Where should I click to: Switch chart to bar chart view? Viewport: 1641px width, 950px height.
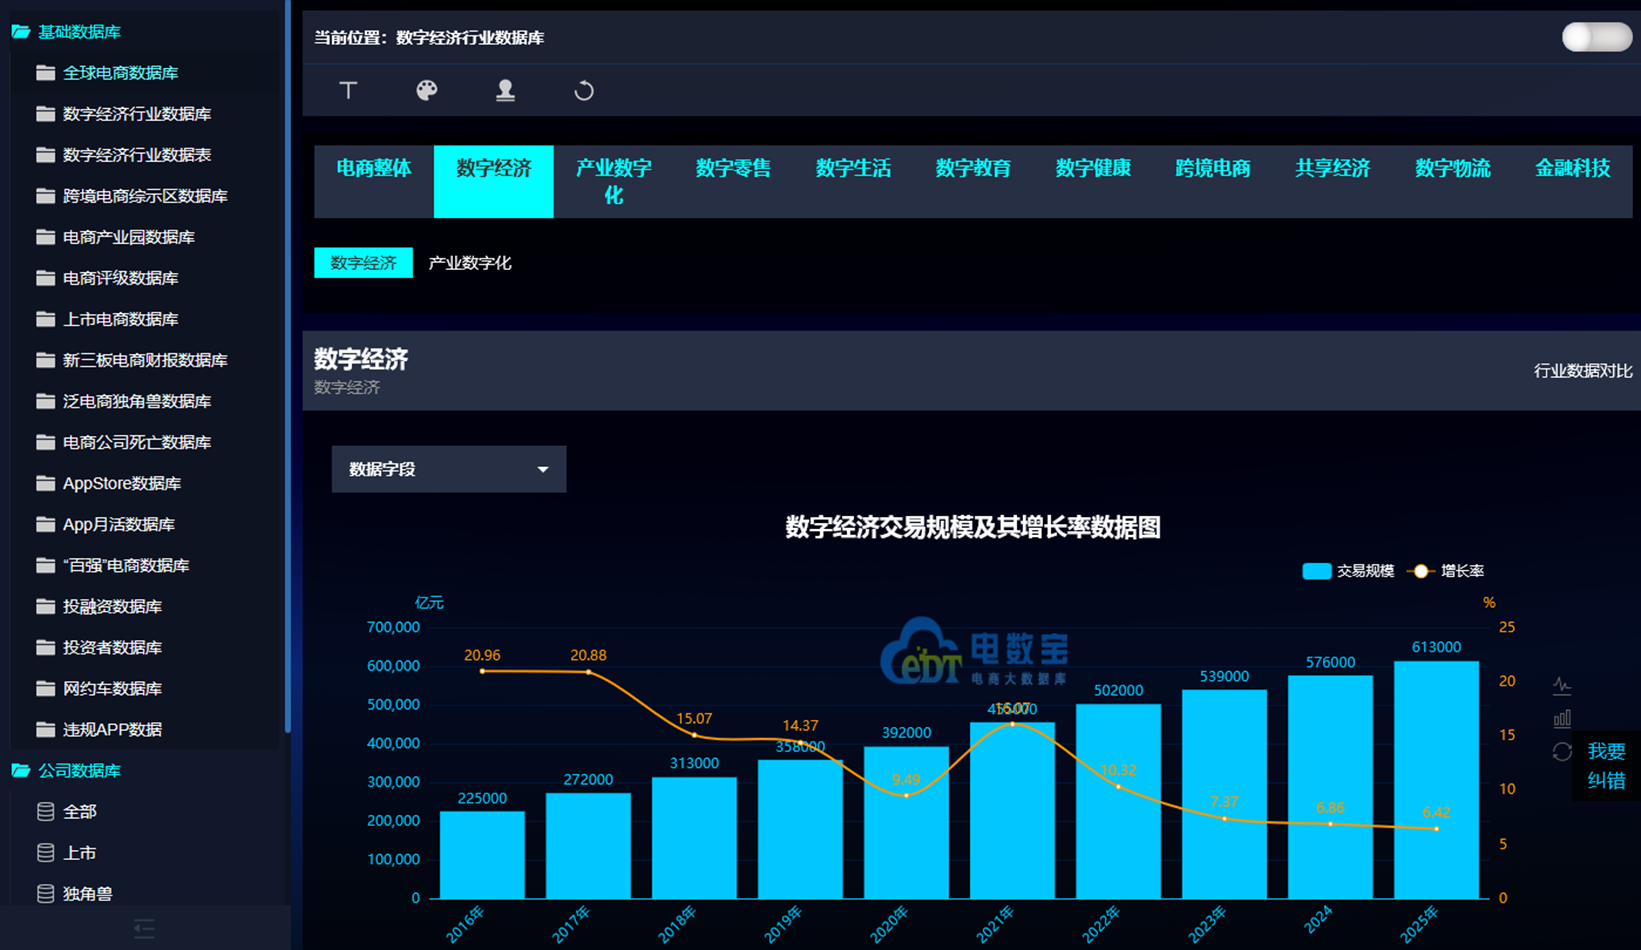1562,718
